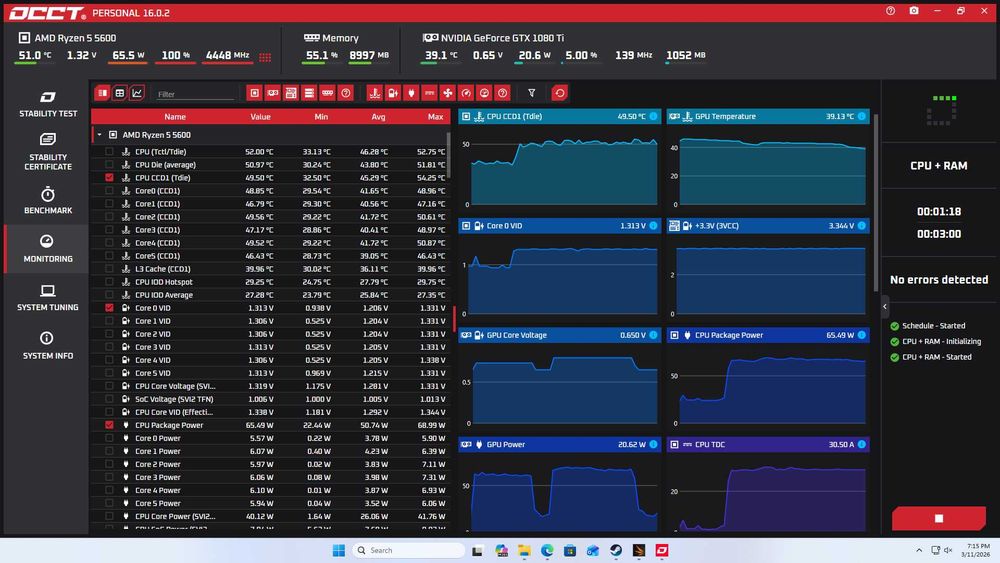
Task: Sort by the Name column header
Action: (175, 117)
